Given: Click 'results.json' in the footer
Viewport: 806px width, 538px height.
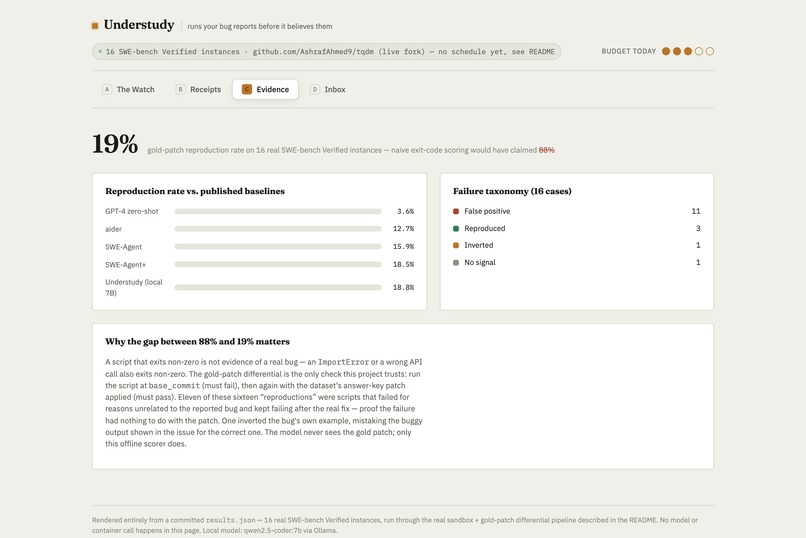Looking at the screenshot, I should (x=230, y=520).
